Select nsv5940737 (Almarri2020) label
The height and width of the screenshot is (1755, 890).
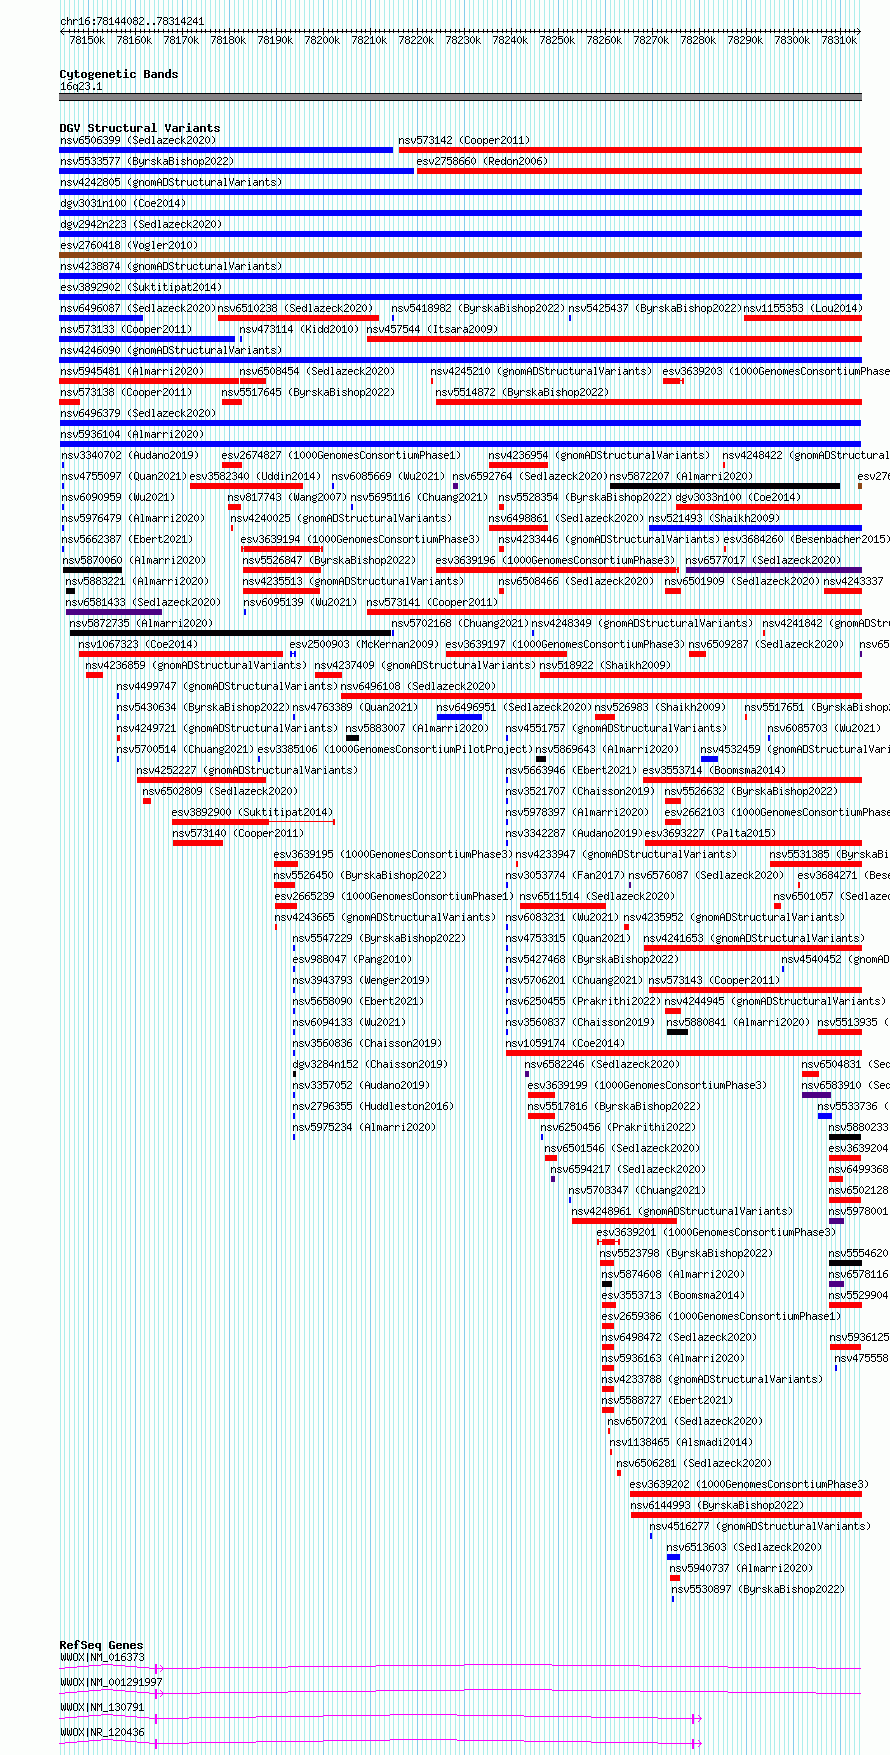point(741,1568)
